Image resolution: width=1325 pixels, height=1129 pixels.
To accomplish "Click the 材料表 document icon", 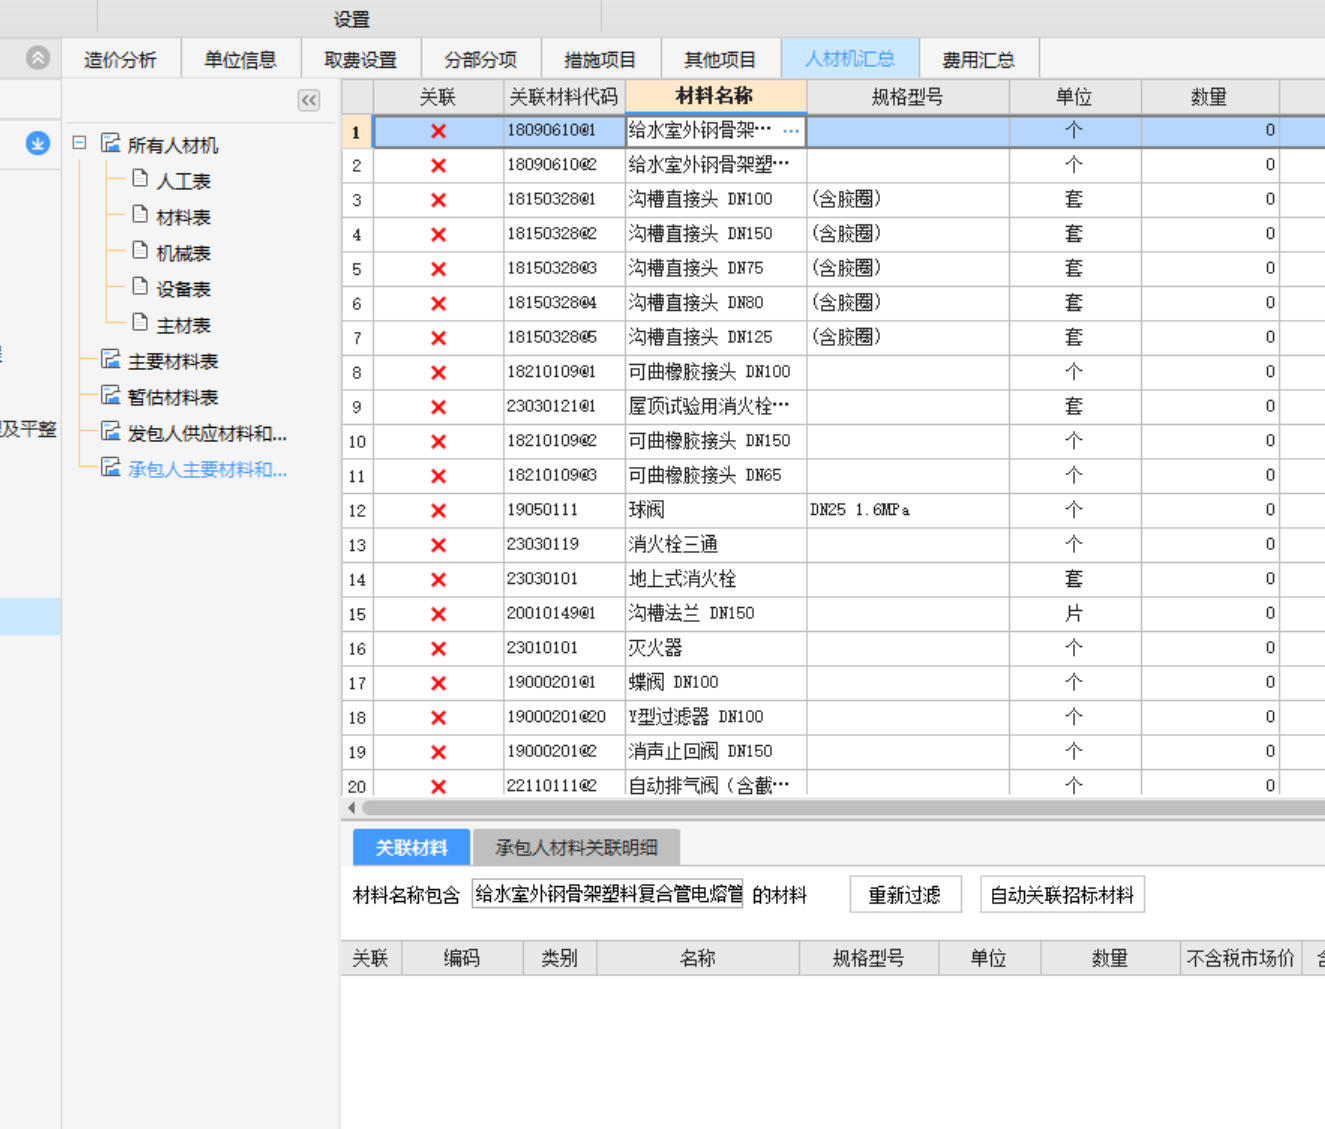I will tap(140, 215).
